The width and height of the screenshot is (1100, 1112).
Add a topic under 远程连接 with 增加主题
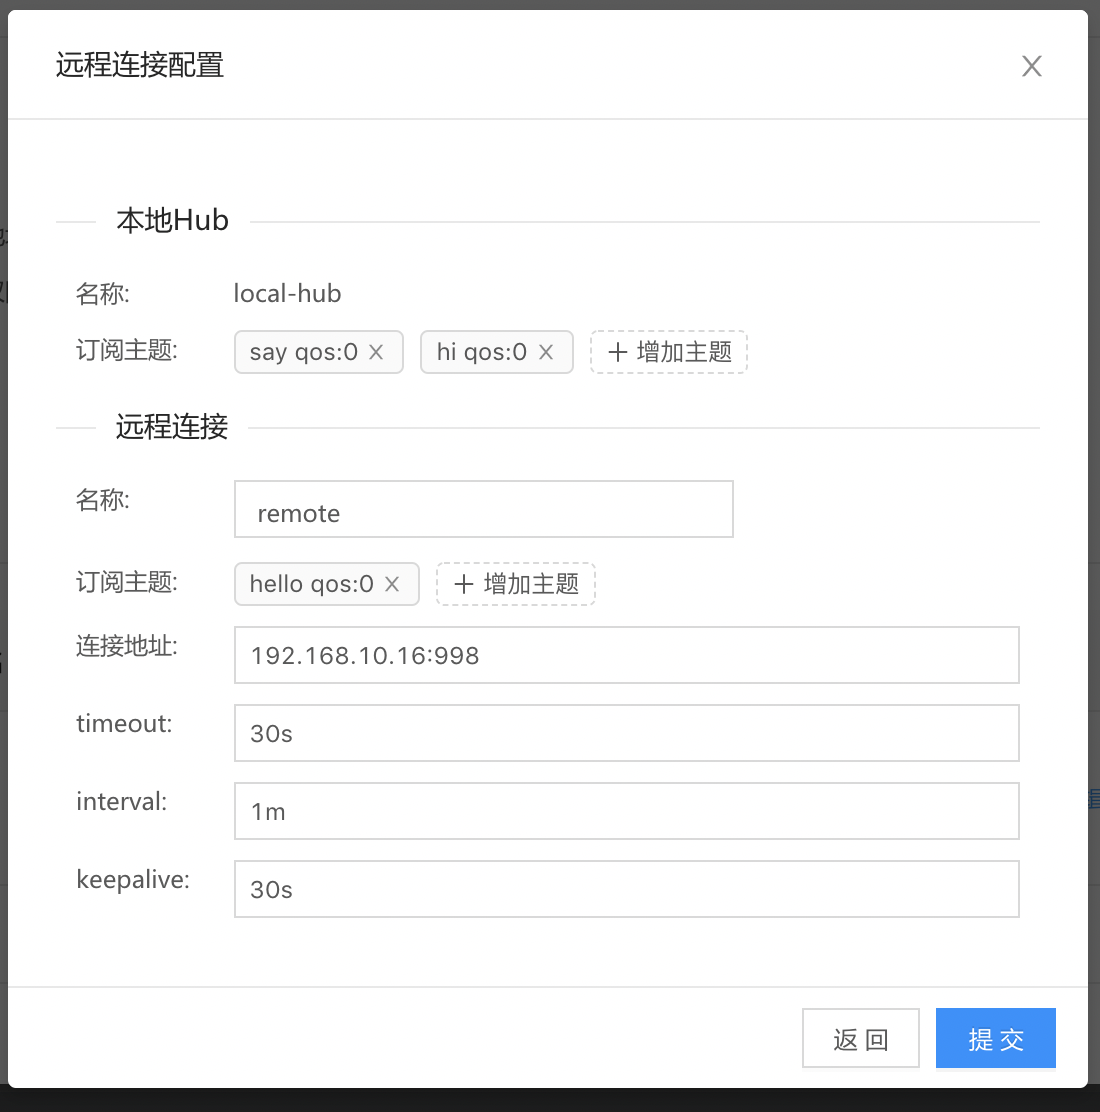516,584
